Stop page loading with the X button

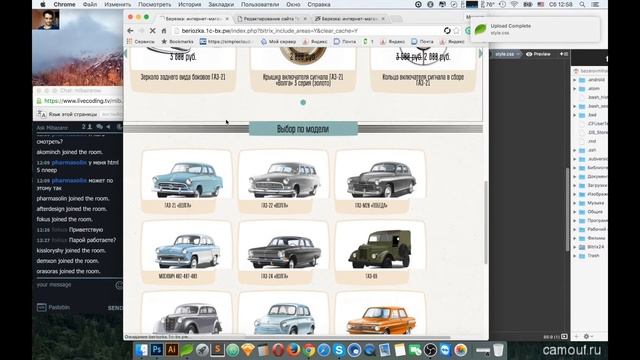click(152, 31)
